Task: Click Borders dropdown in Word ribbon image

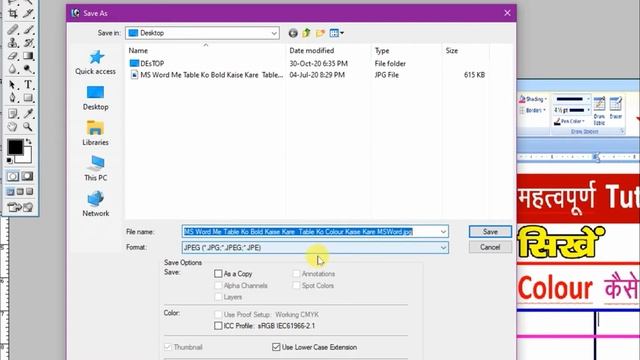Action: point(533,110)
